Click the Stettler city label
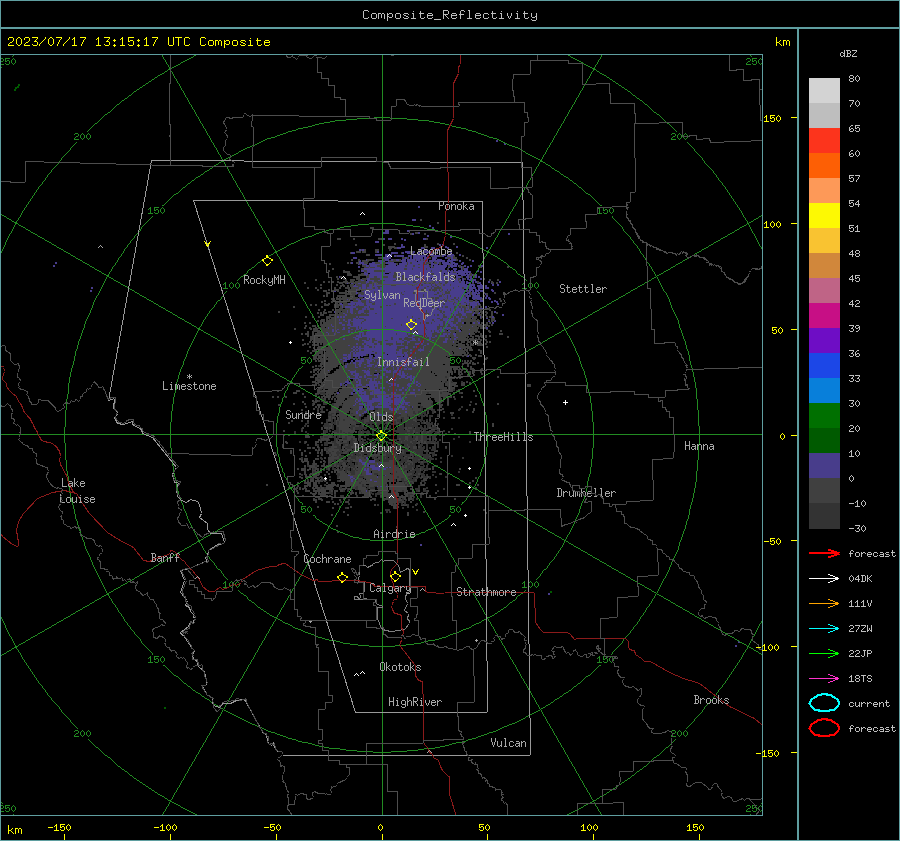Screen dimensions: 900x841 583,289
